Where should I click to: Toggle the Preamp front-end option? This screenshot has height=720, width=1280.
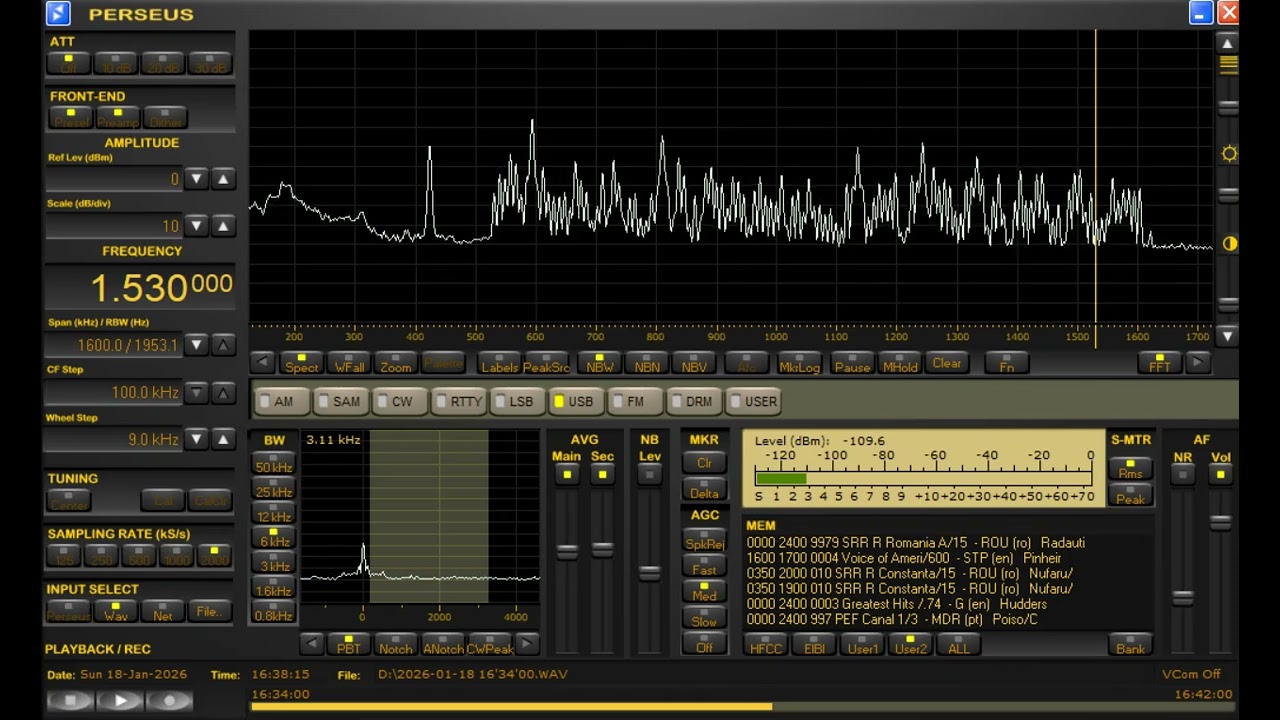pos(118,118)
